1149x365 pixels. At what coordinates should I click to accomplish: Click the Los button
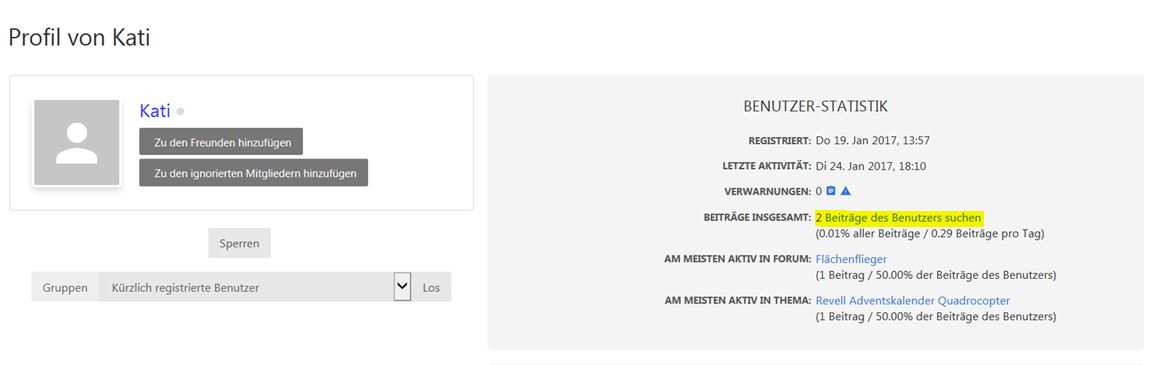[432, 287]
